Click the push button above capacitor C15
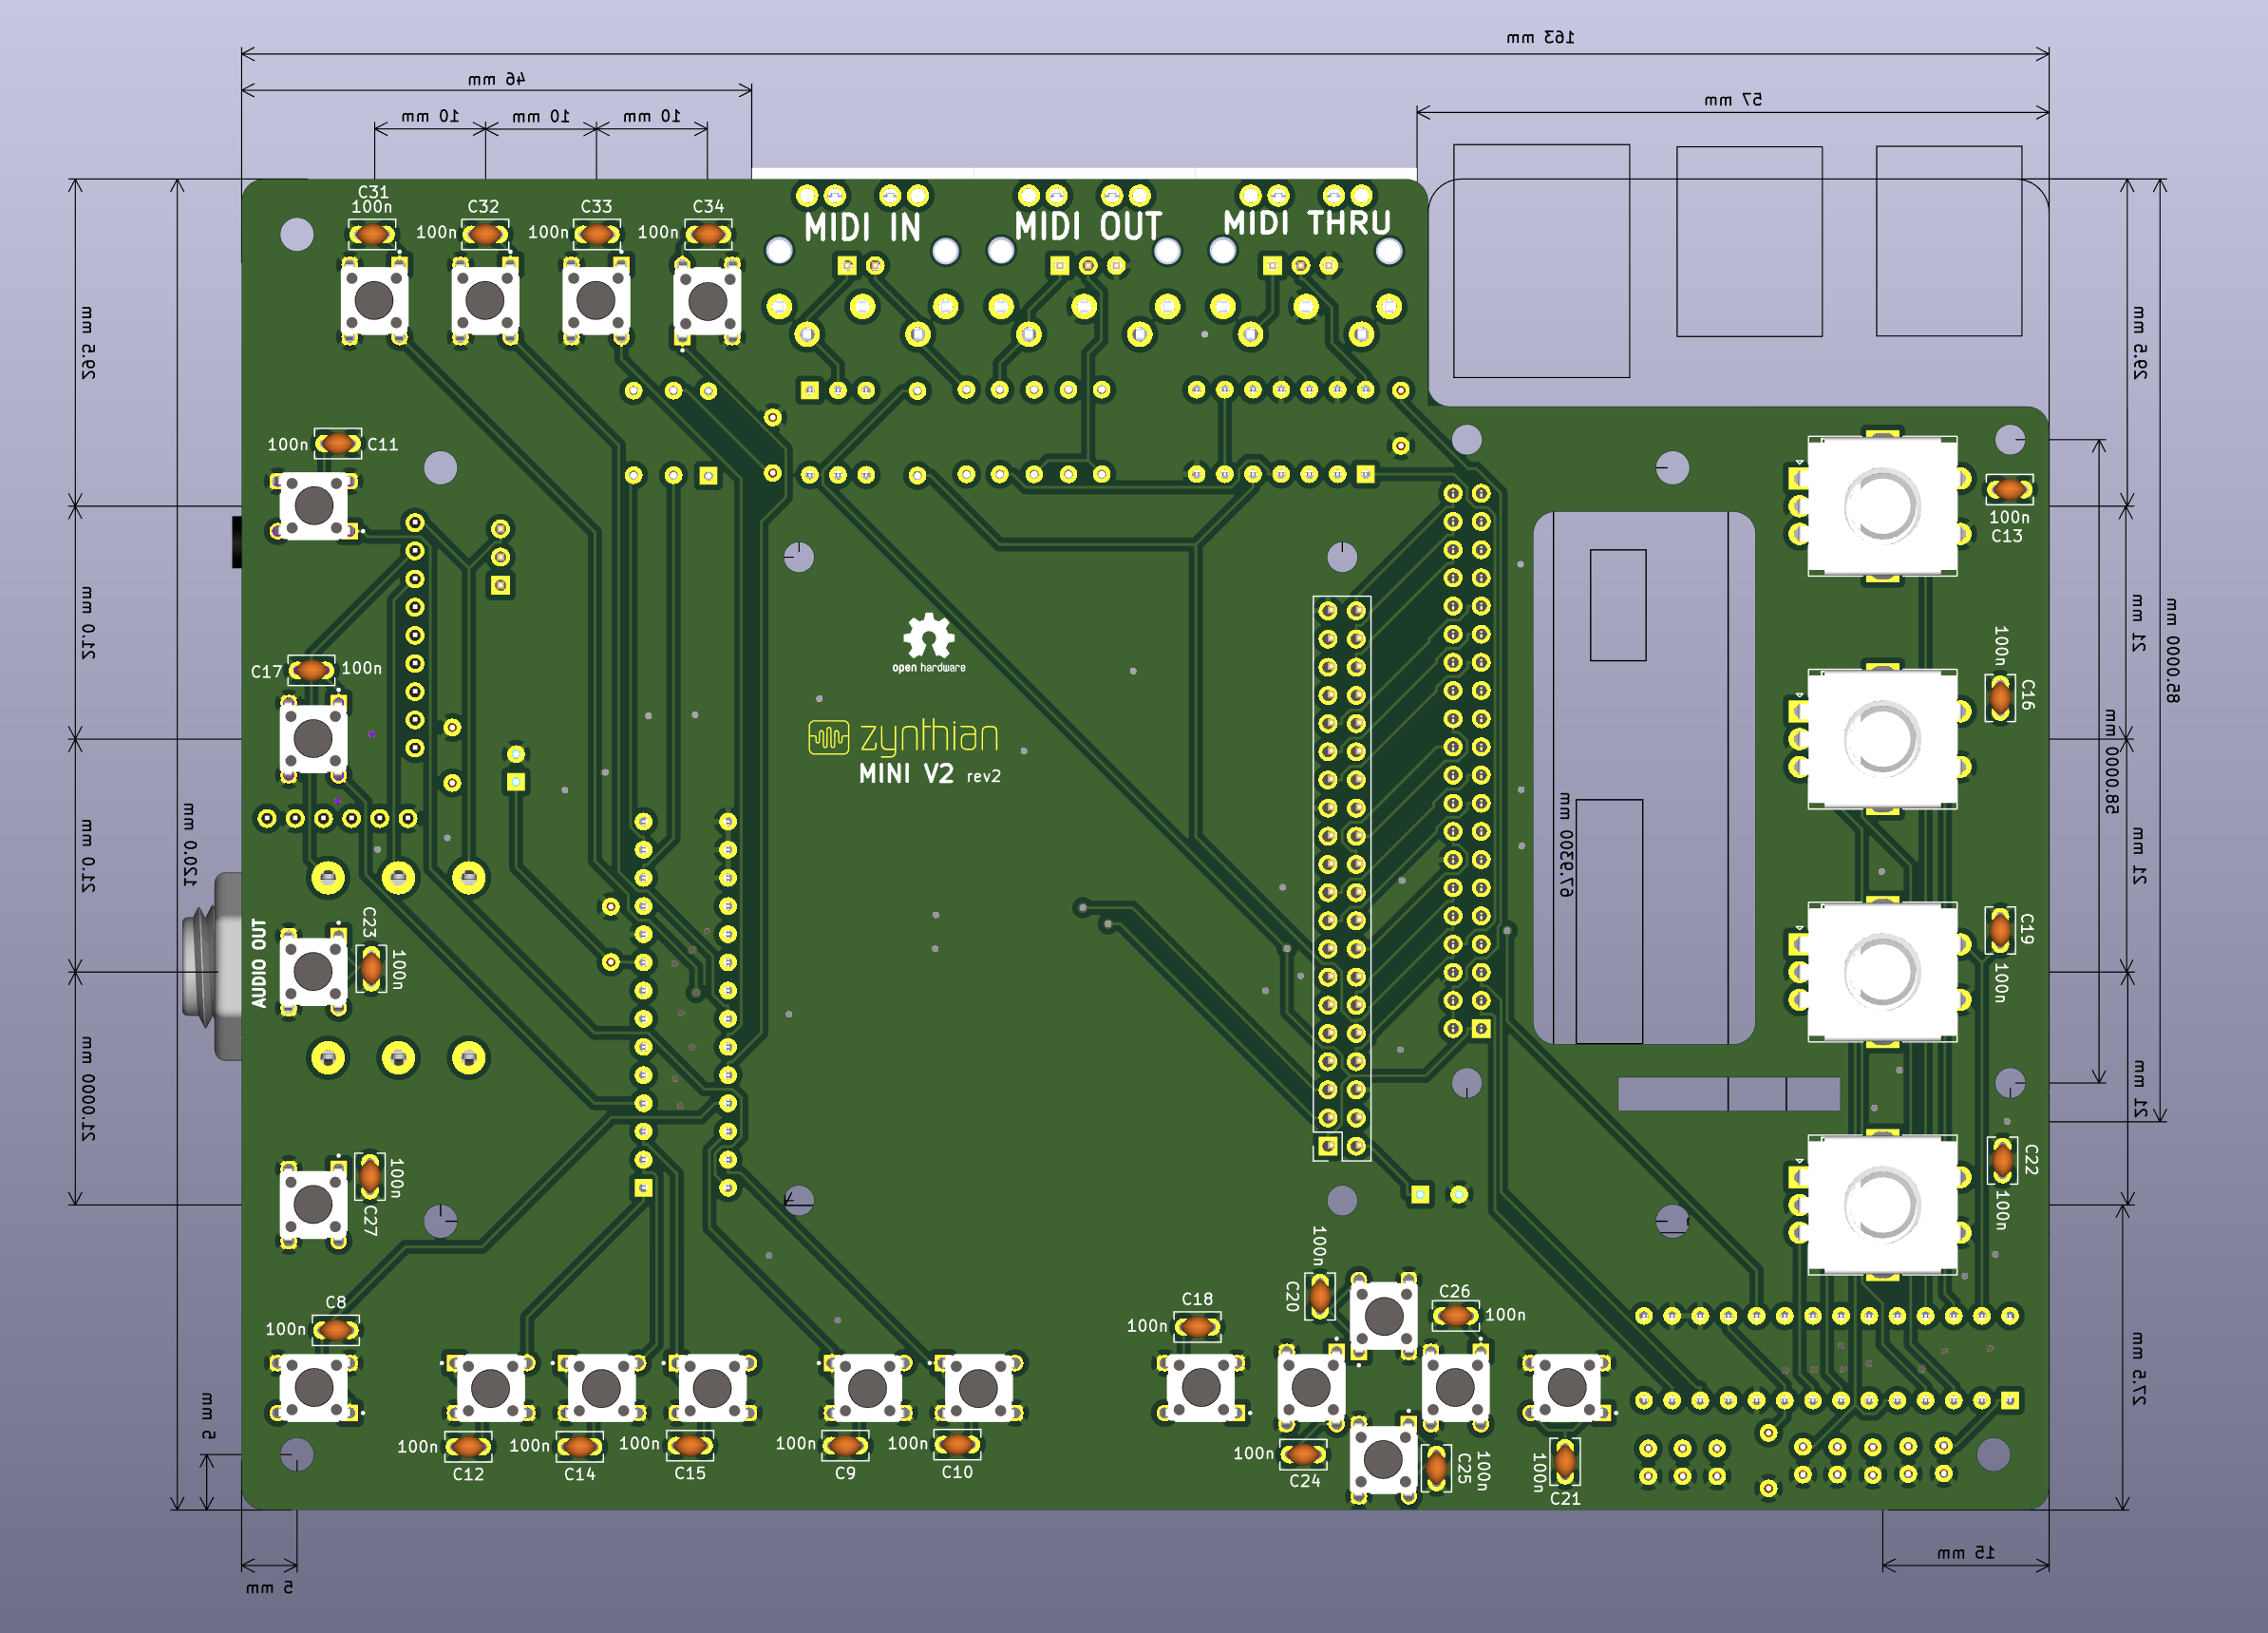 712,1387
